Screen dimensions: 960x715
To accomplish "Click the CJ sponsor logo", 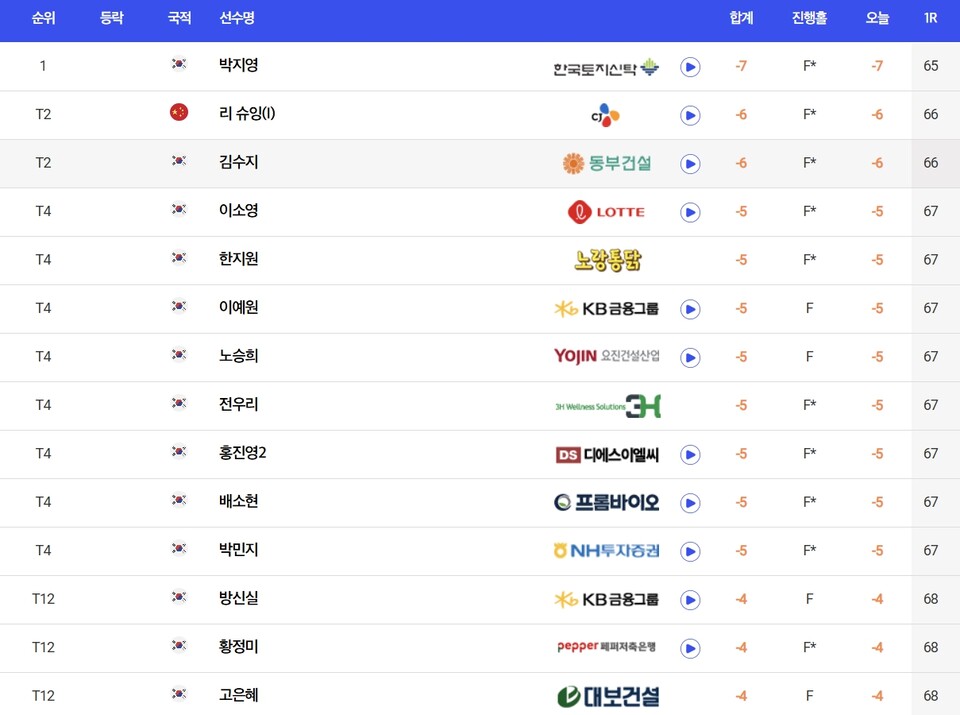I will [x=606, y=115].
